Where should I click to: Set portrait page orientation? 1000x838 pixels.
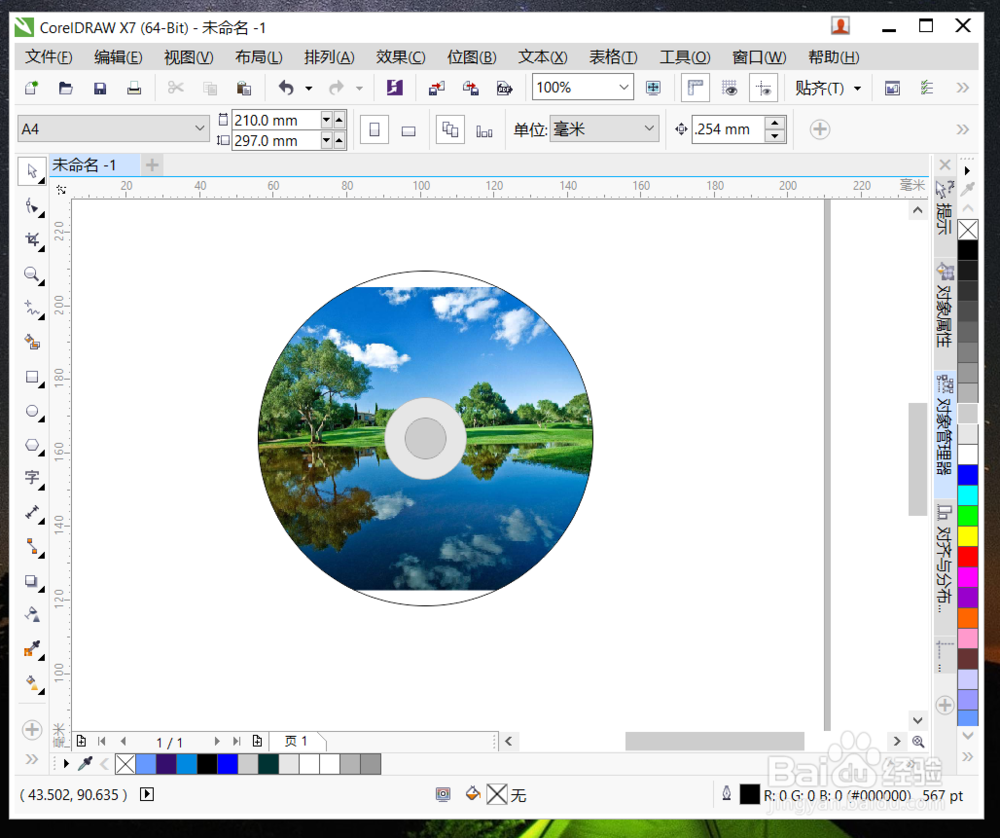pyautogui.click(x=374, y=130)
